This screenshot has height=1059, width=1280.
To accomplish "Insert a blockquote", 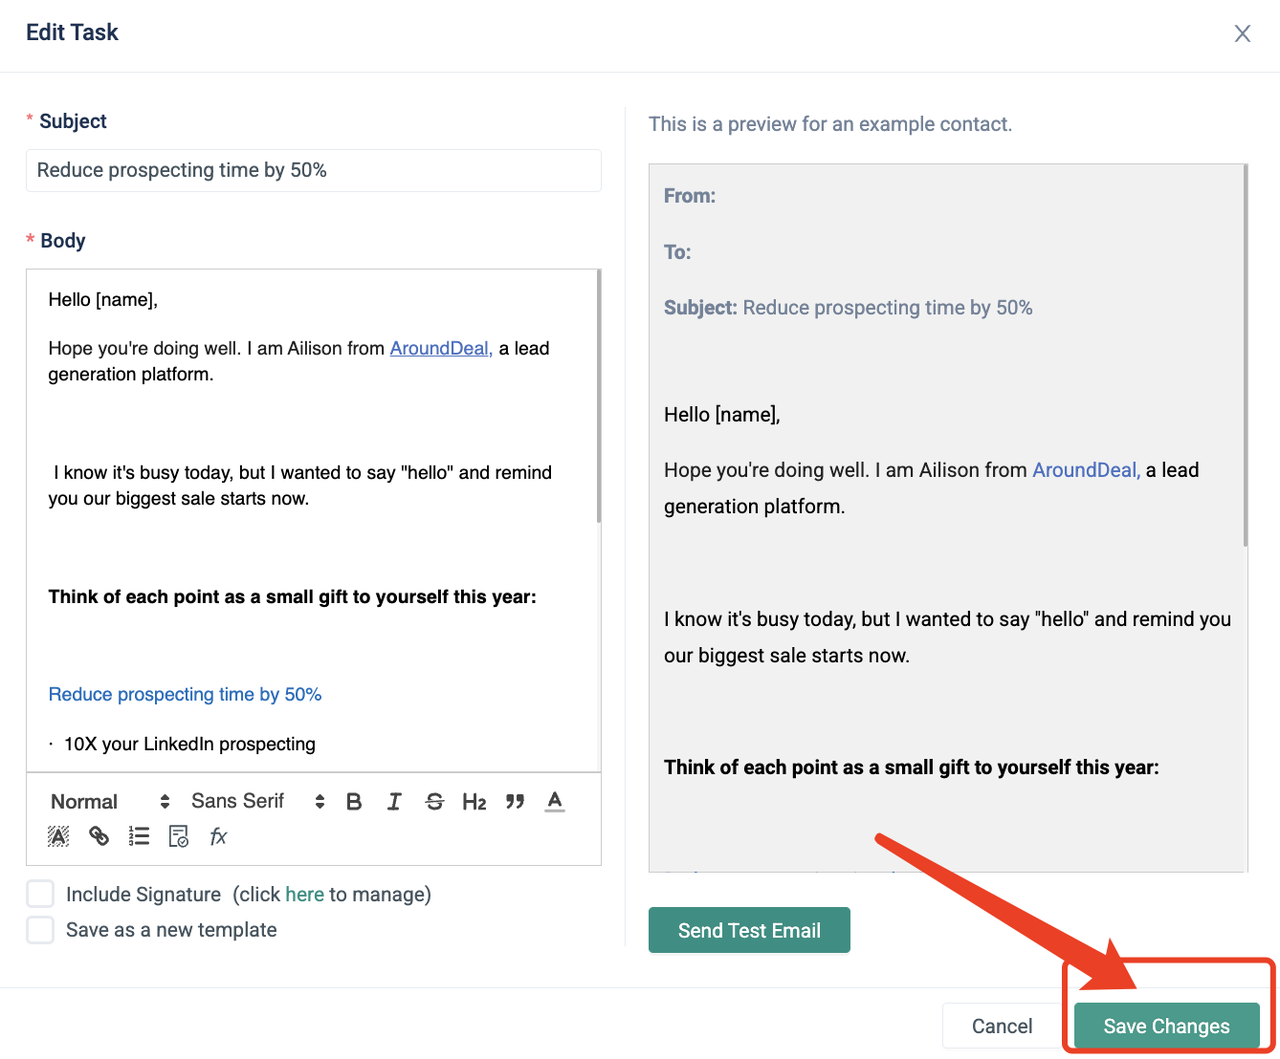I will pos(515,802).
